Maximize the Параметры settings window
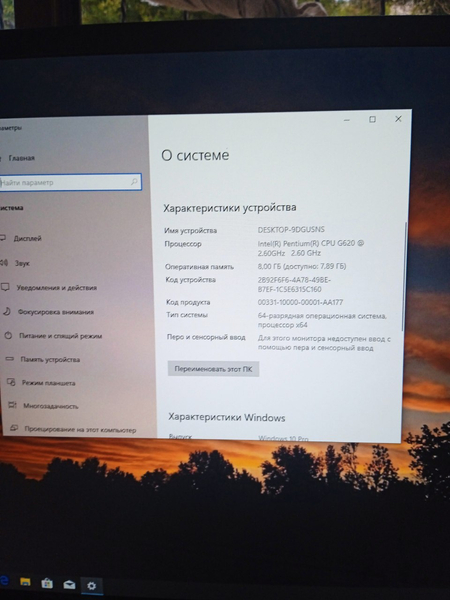Viewport: 450px width, 600px height. [x=372, y=119]
